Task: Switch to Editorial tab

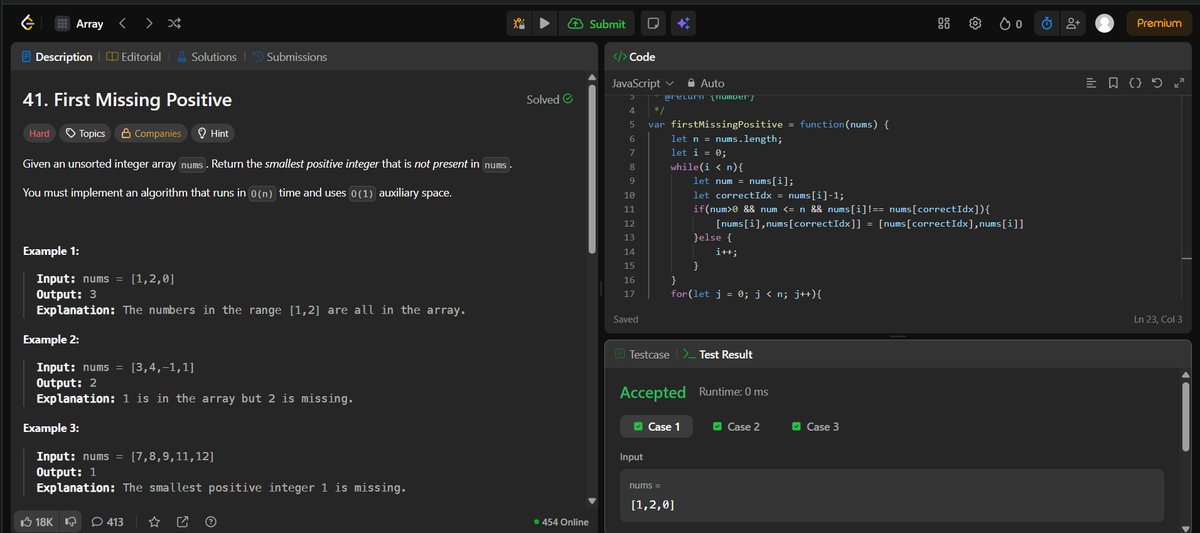Action: pyautogui.click(x=133, y=57)
